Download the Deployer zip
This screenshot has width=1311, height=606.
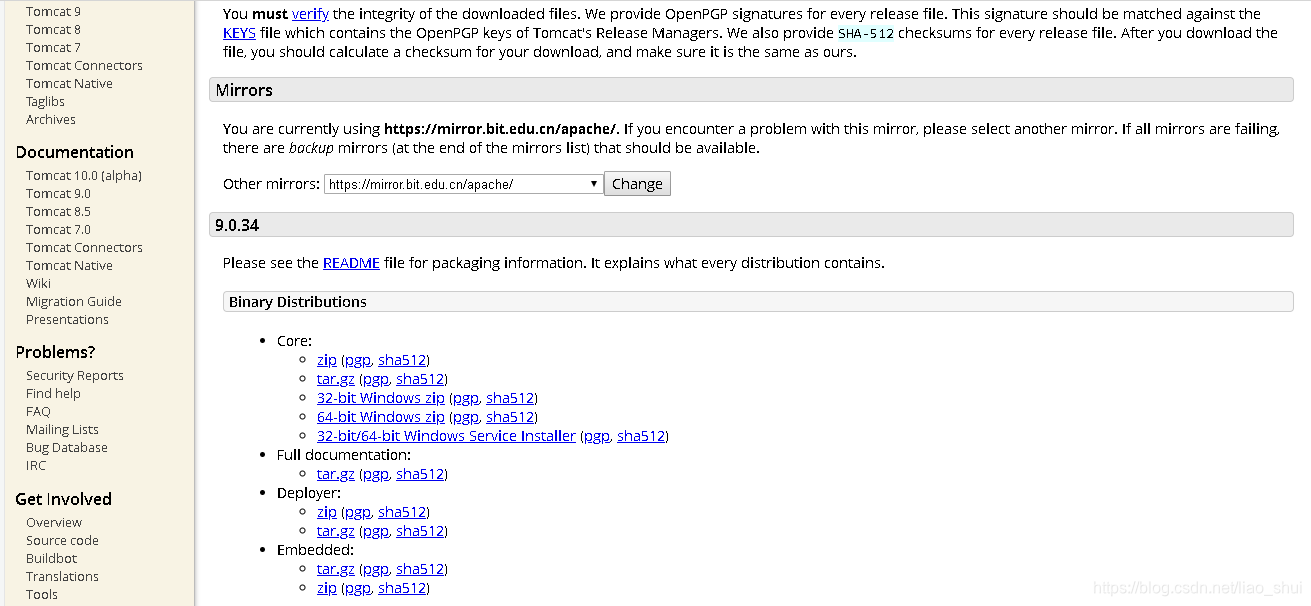pyautogui.click(x=327, y=512)
